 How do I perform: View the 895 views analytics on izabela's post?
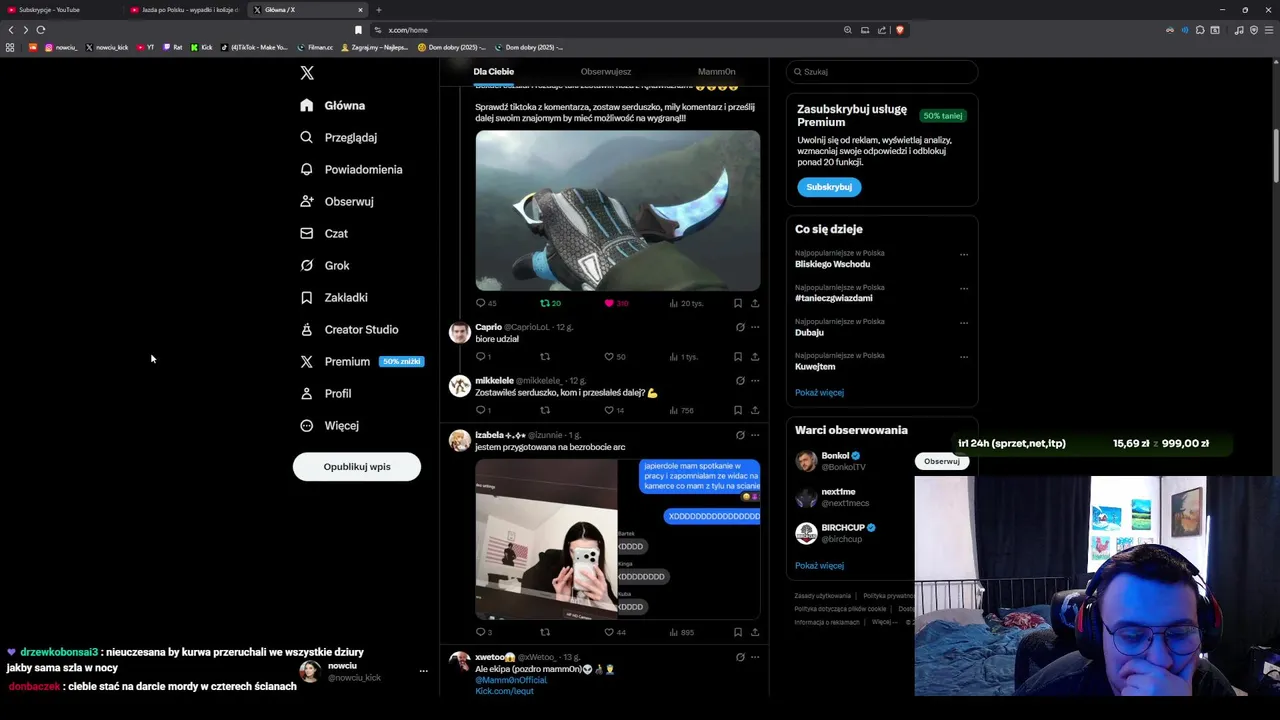pos(681,632)
